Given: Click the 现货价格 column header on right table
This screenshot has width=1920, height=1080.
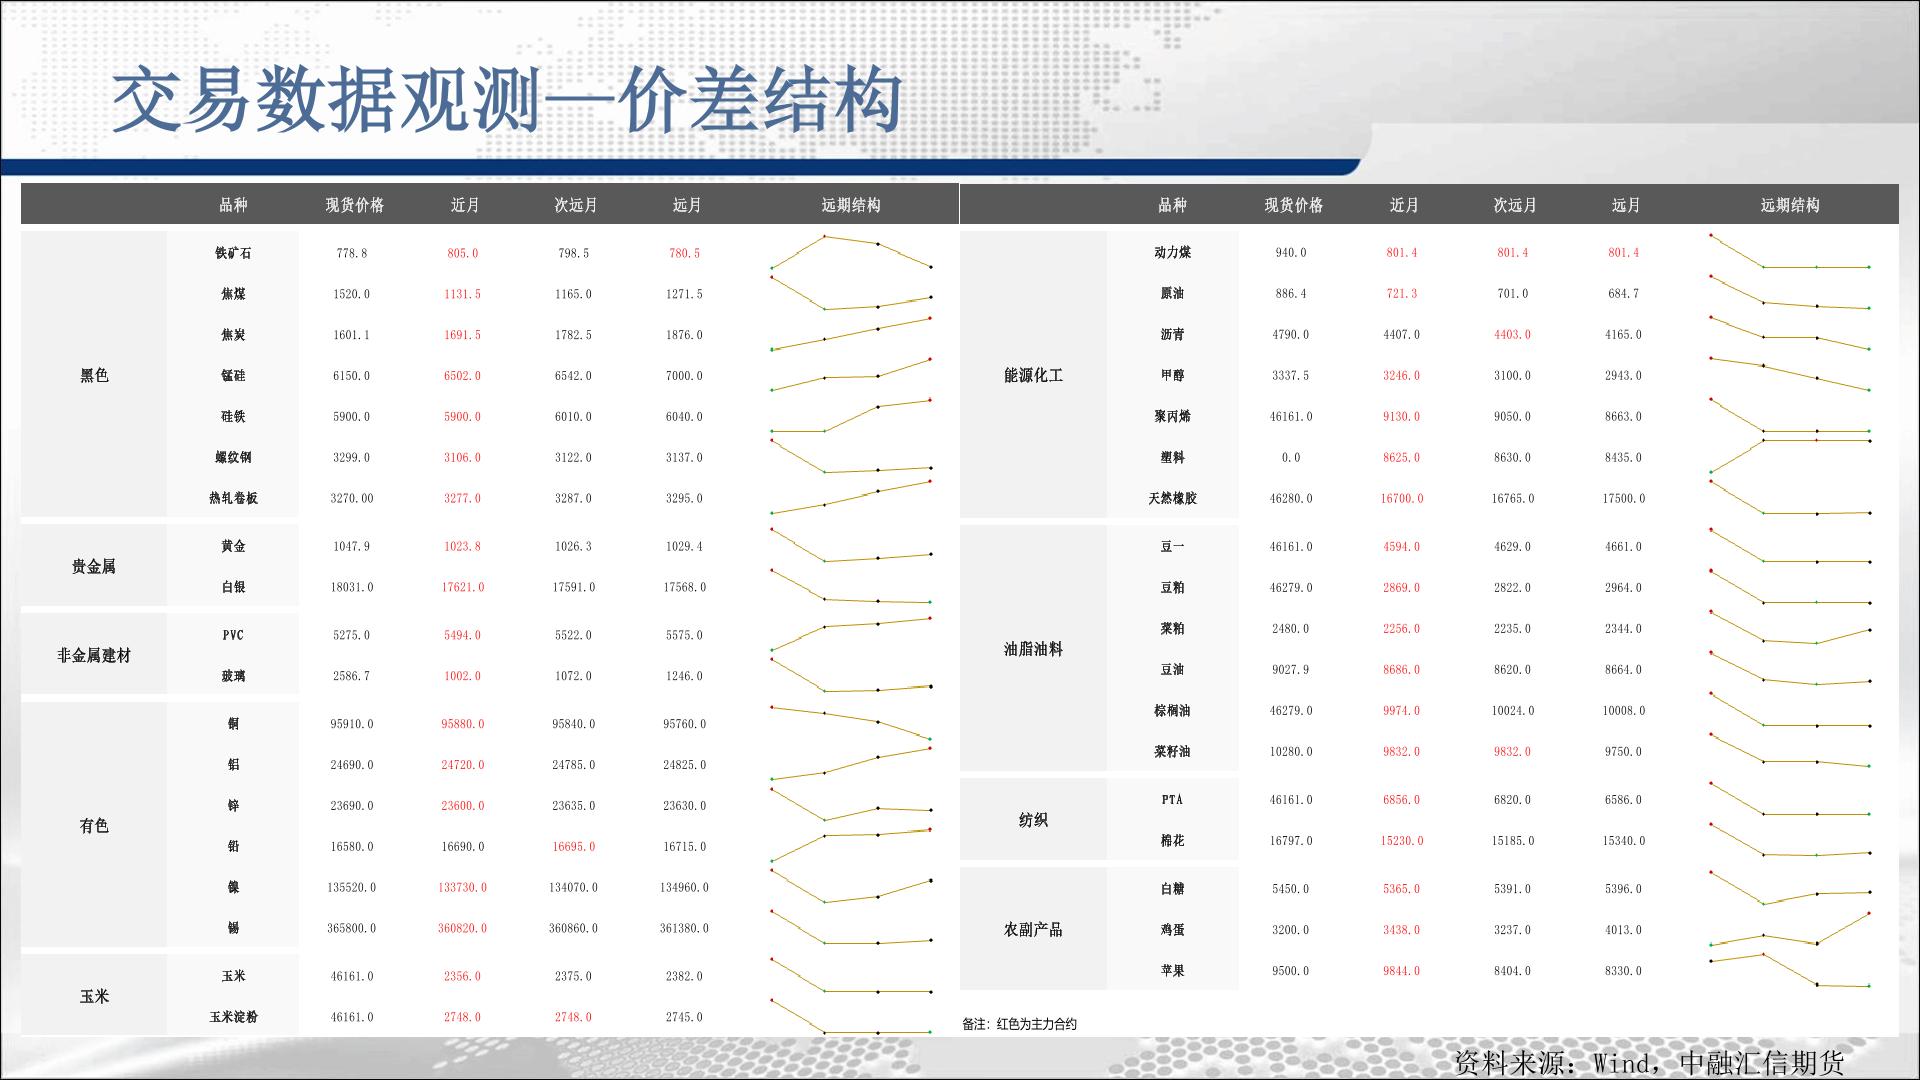Looking at the screenshot, I should pyautogui.click(x=1293, y=205).
